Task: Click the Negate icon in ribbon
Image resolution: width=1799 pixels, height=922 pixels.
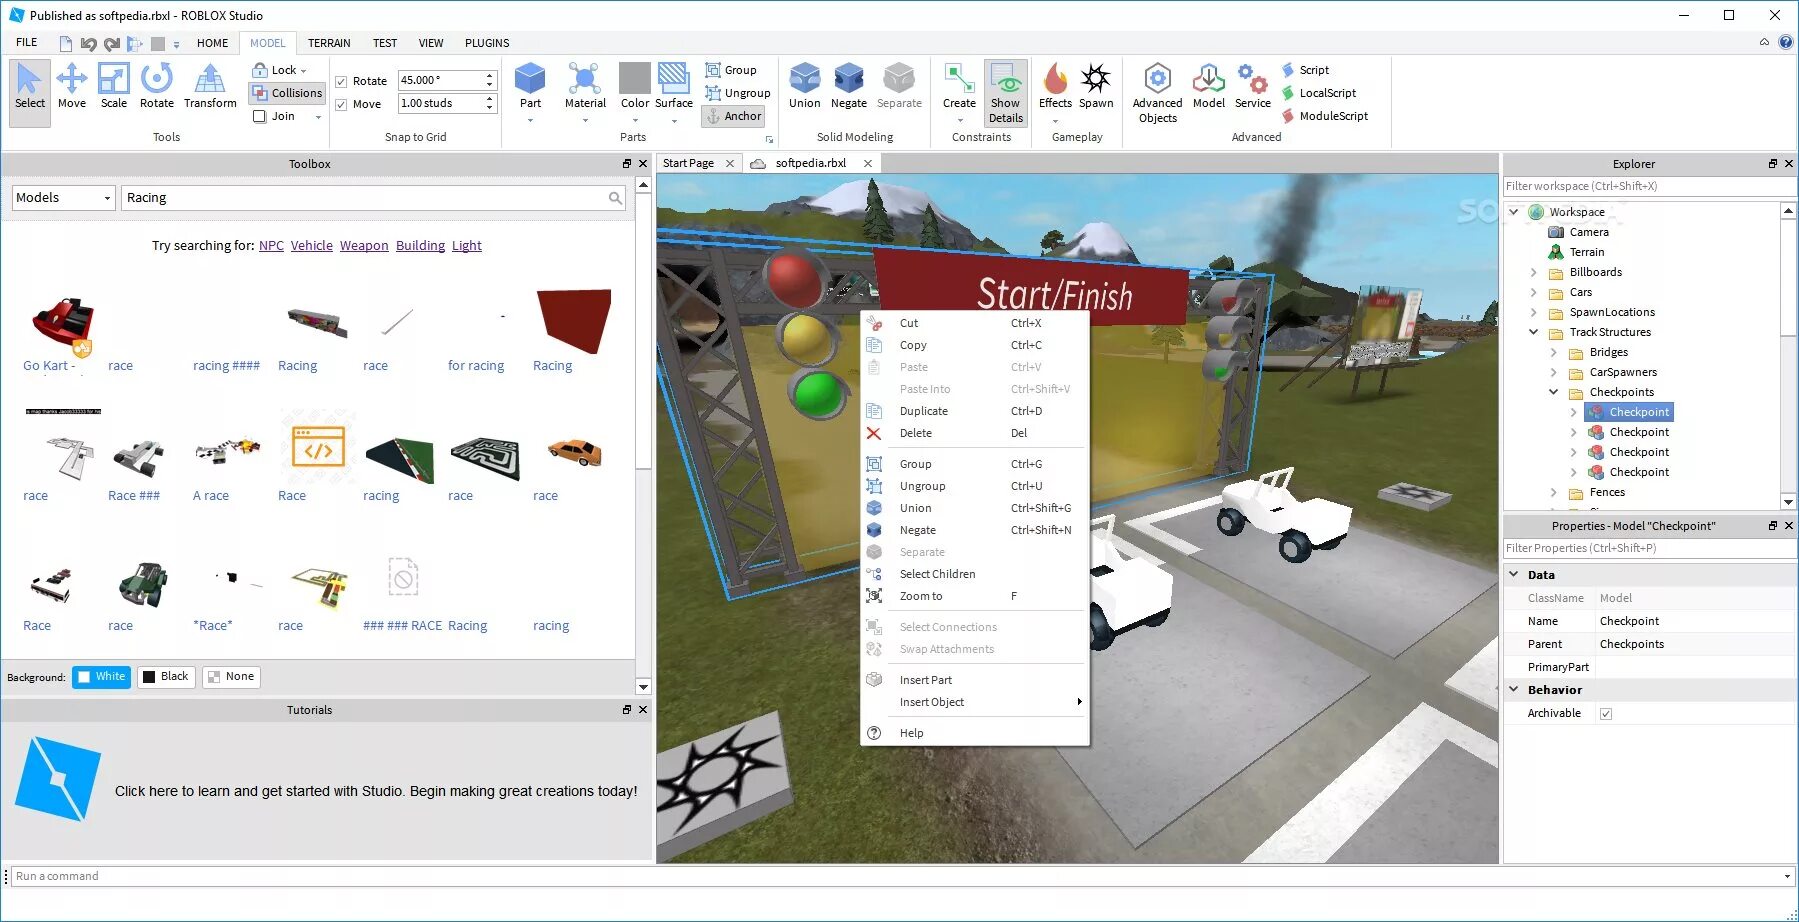Action: (848, 86)
